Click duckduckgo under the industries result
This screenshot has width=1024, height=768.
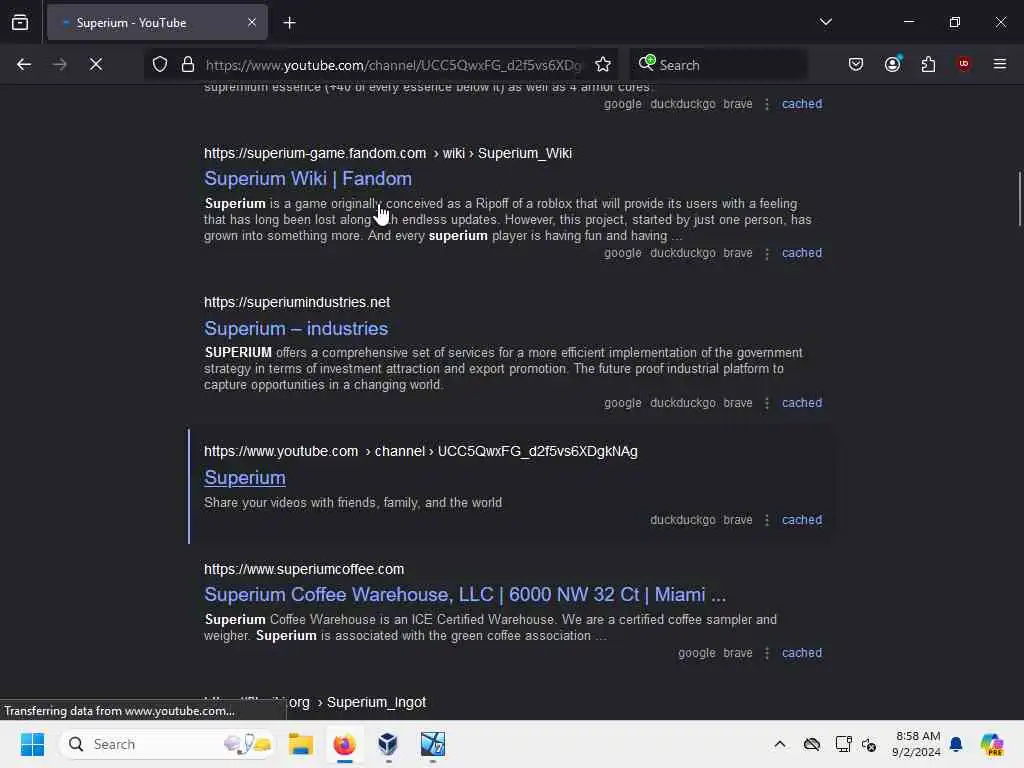tap(682, 403)
